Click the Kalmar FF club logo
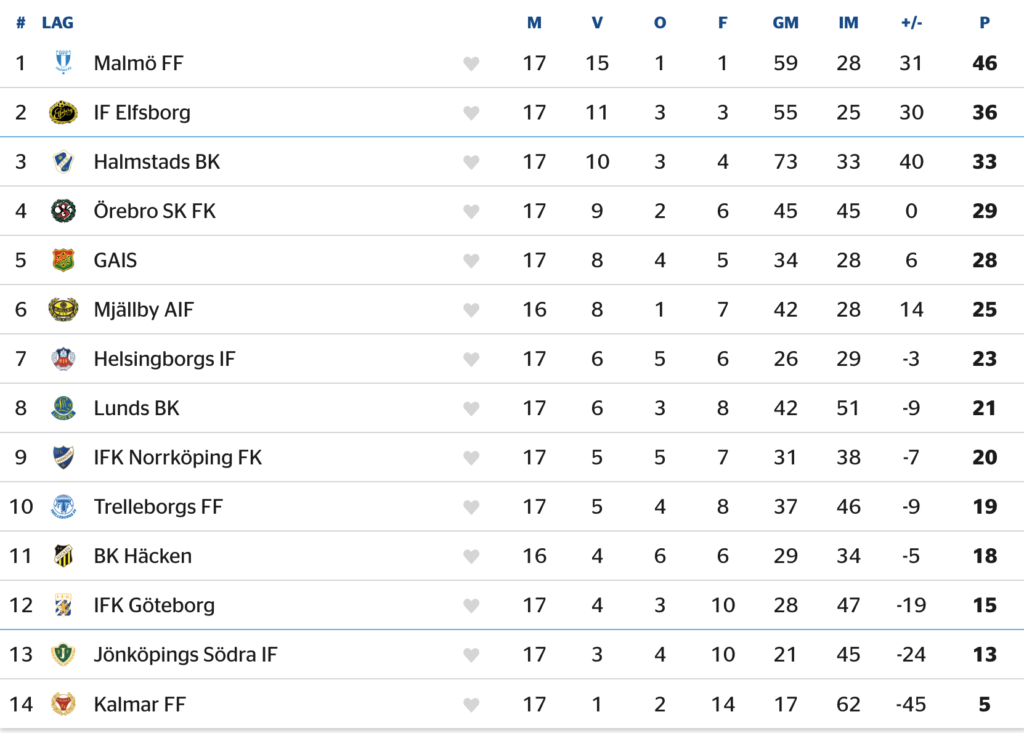The width and height of the screenshot is (1024, 733). pyautogui.click(x=63, y=704)
